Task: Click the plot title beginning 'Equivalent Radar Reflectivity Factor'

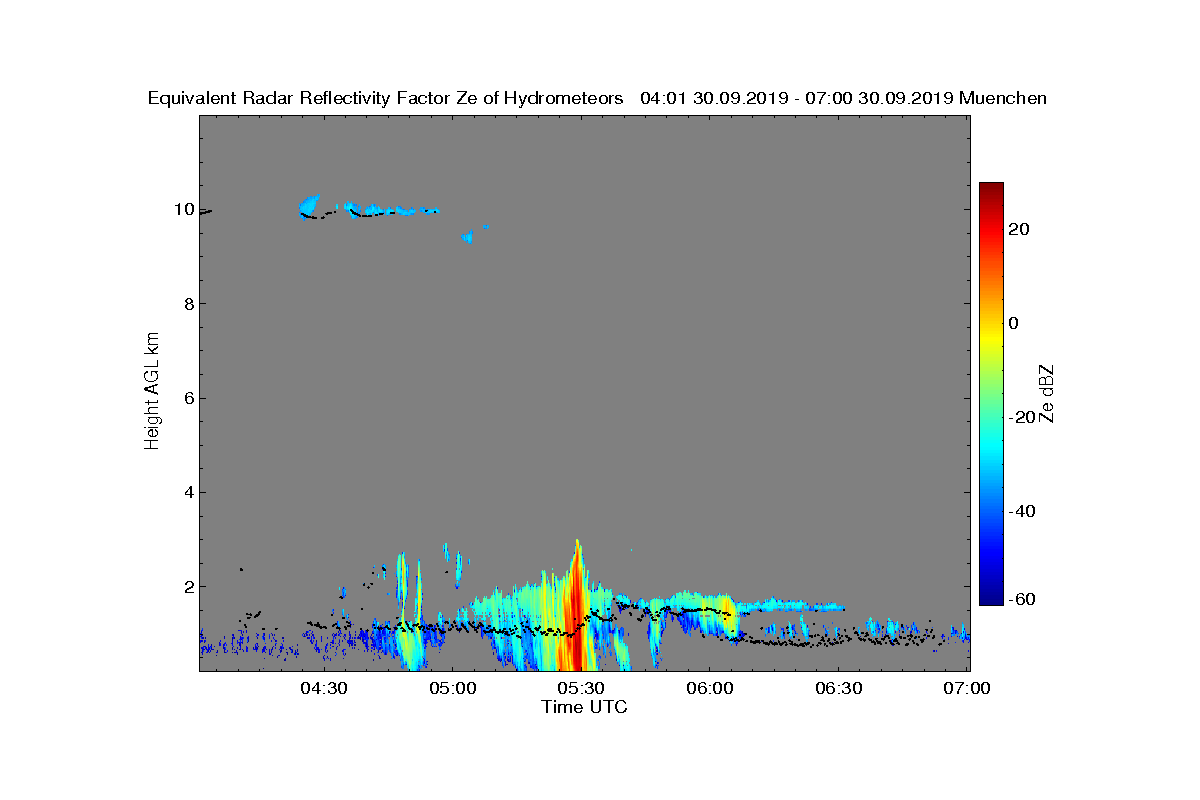Action: (597, 98)
